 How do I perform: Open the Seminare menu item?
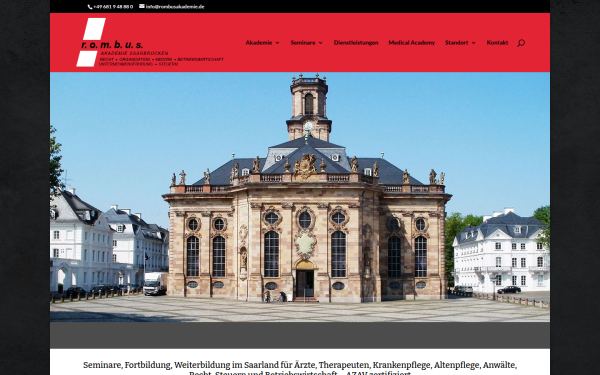303,42
